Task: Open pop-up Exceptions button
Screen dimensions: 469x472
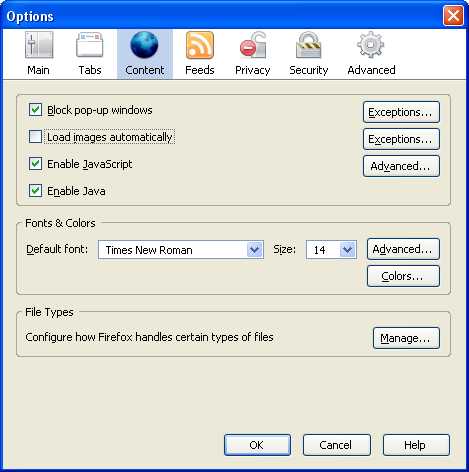Action: click(401, 112)
